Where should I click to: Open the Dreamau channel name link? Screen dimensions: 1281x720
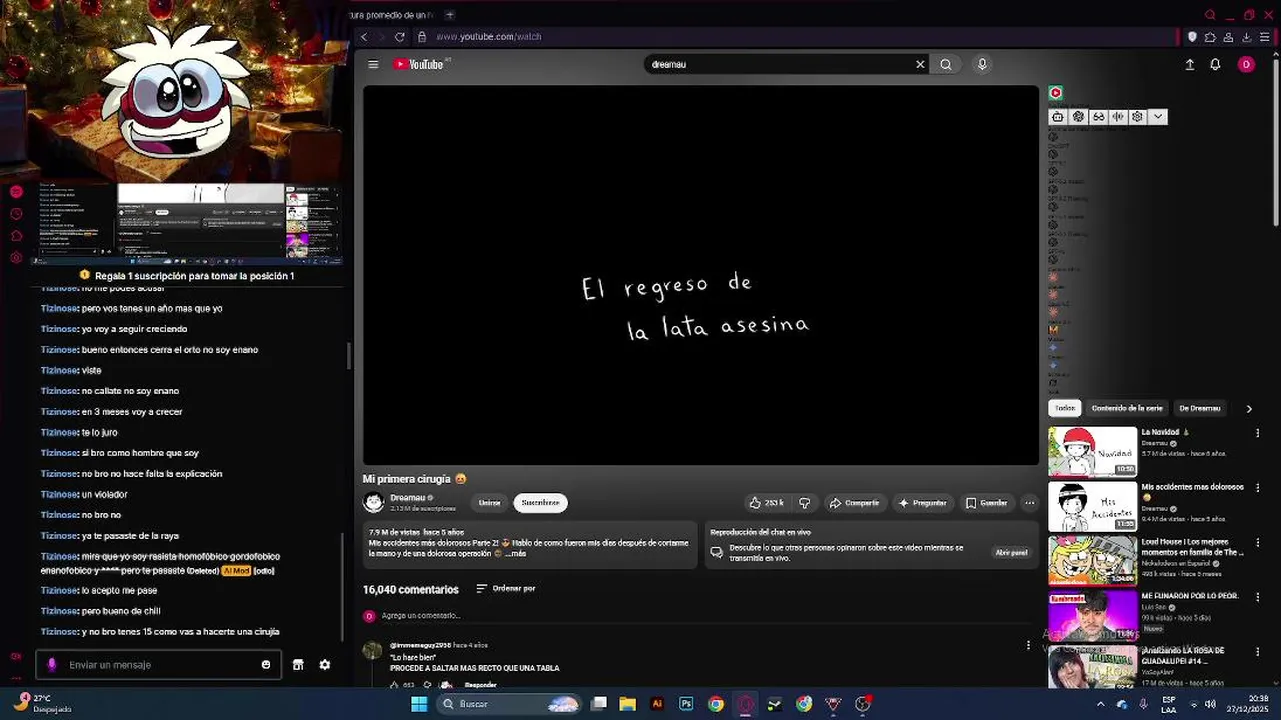408,498
